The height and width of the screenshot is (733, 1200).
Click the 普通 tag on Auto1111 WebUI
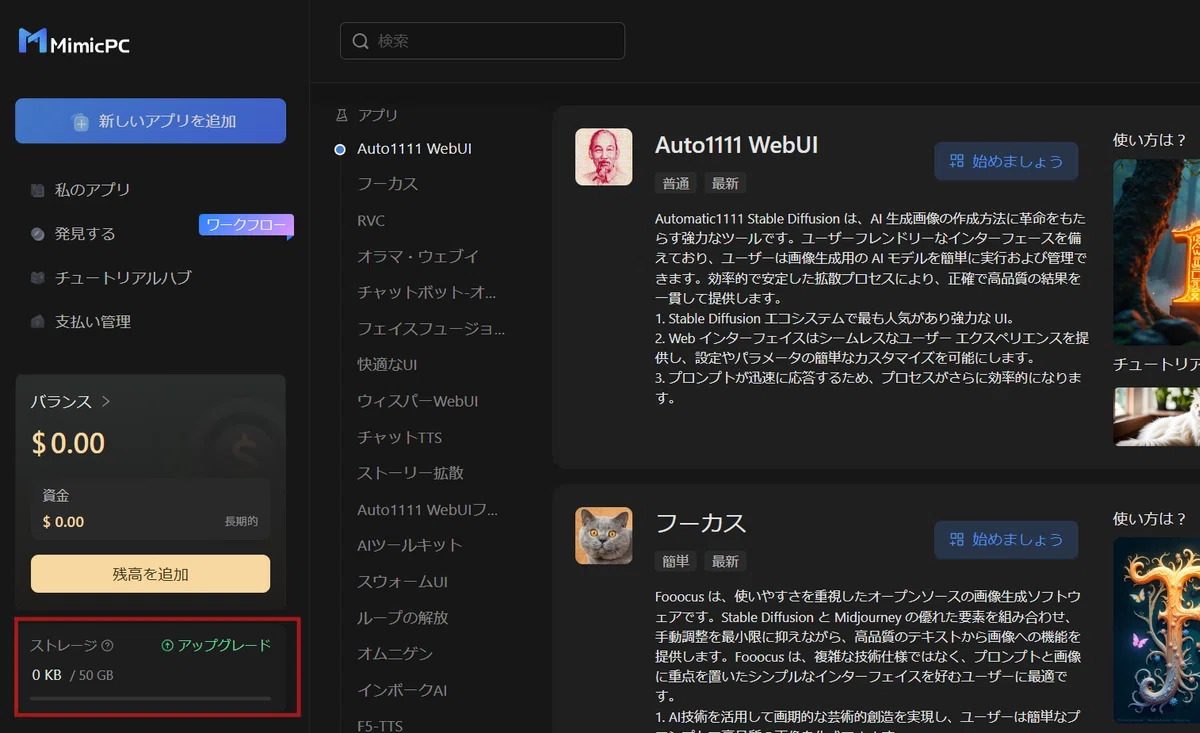tap(676, 183)
